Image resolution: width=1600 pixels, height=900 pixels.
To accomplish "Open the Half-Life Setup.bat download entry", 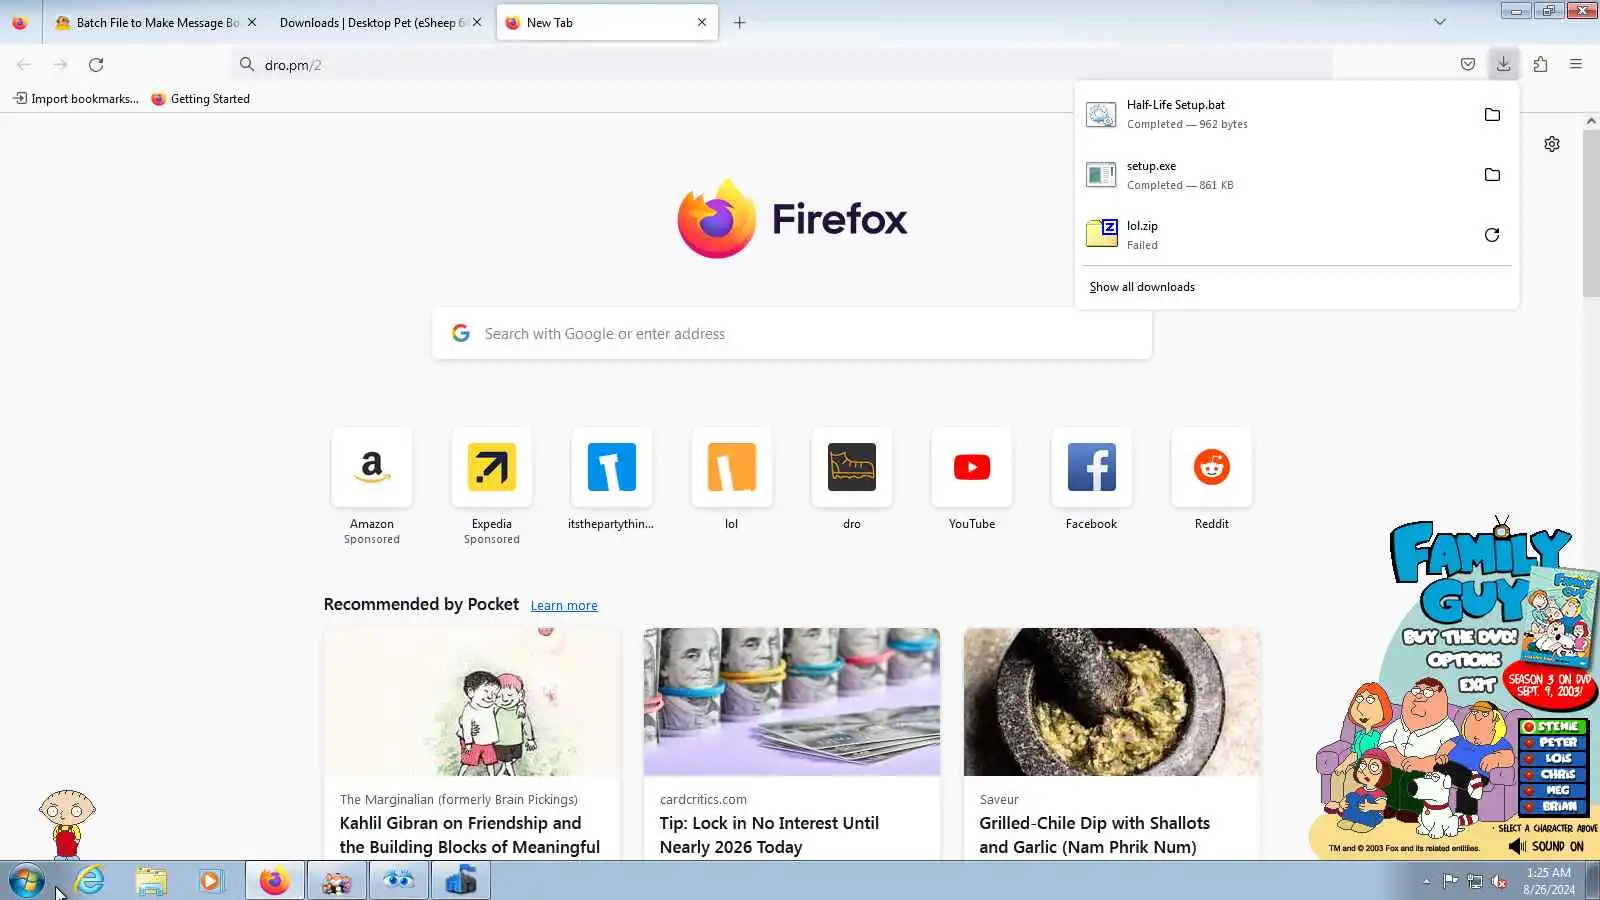I will click(x=1275, y=114).
